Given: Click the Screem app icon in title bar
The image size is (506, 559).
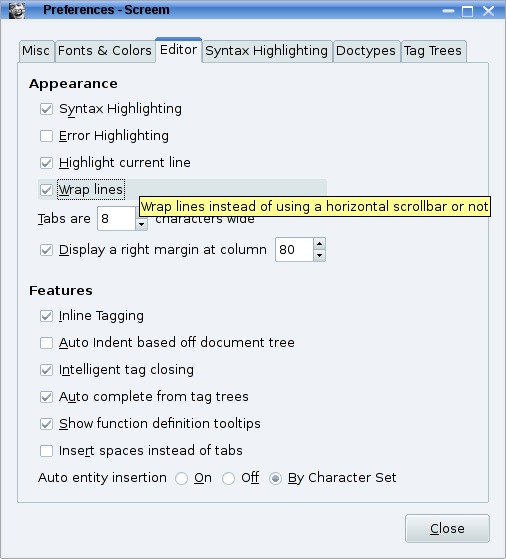Looking at the screenshot, I should tap(16, 10).
